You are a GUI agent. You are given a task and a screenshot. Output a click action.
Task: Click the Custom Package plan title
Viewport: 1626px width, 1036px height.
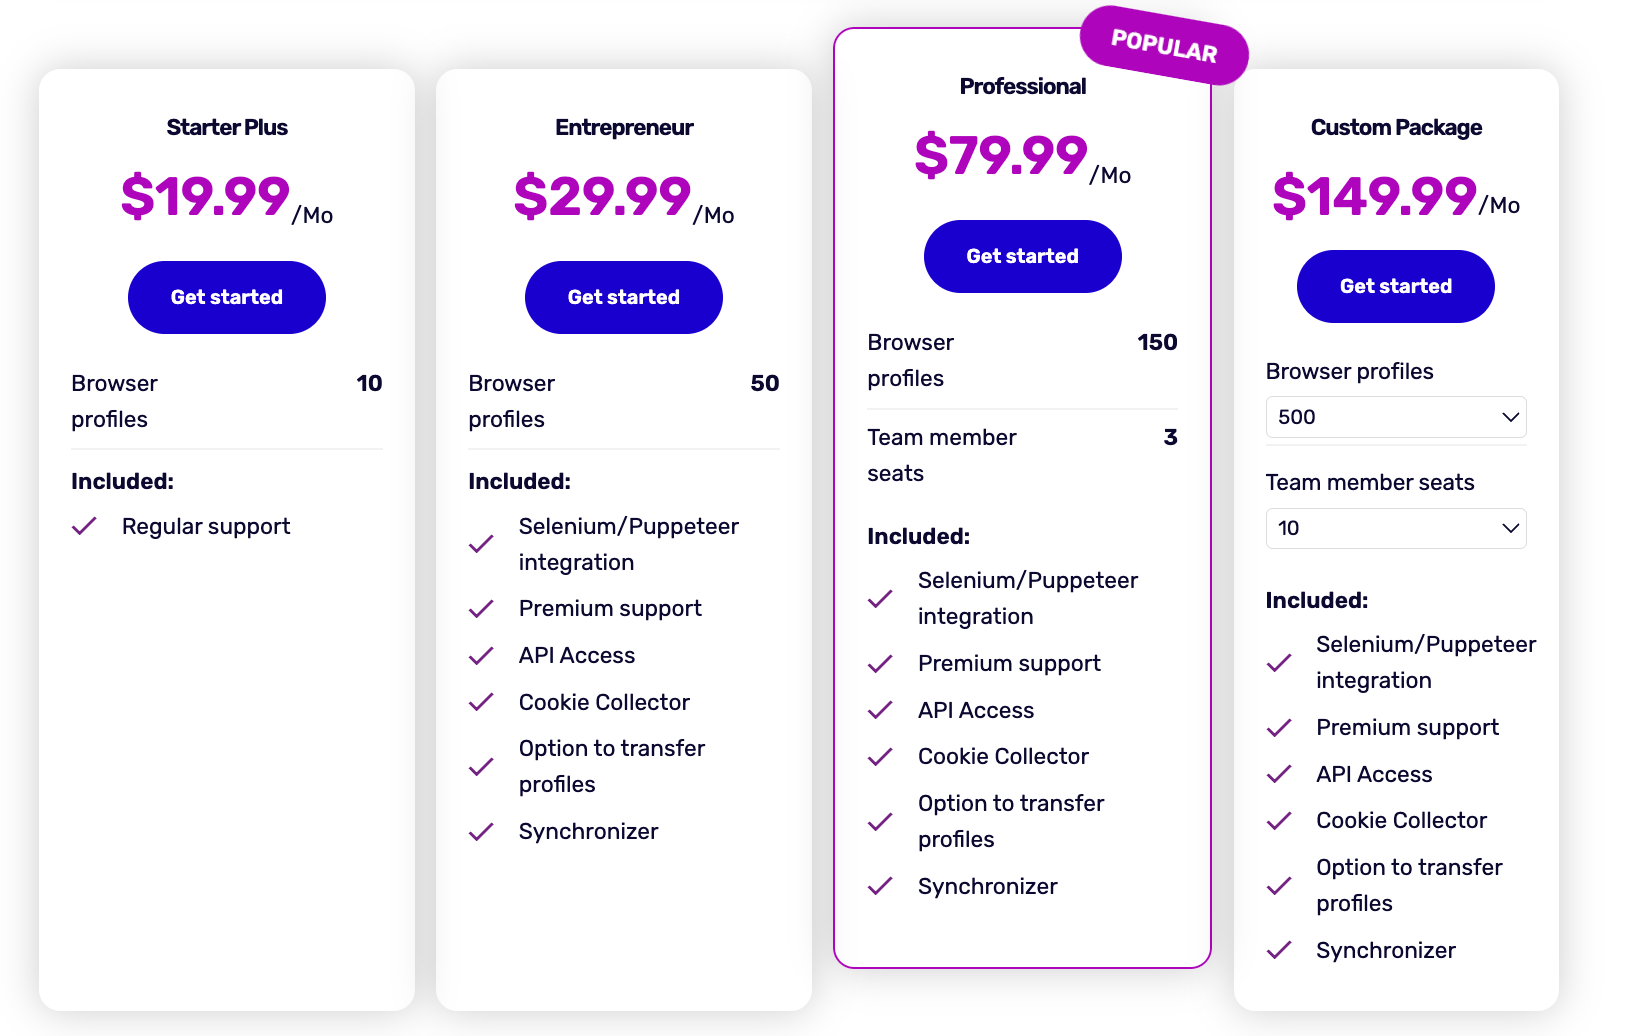[1396, 127]
